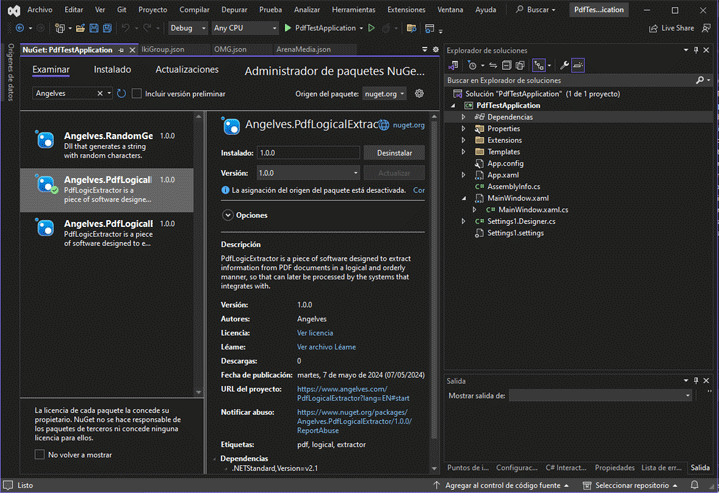Collapse all in Solution Explorer

[x=506, y=66]
